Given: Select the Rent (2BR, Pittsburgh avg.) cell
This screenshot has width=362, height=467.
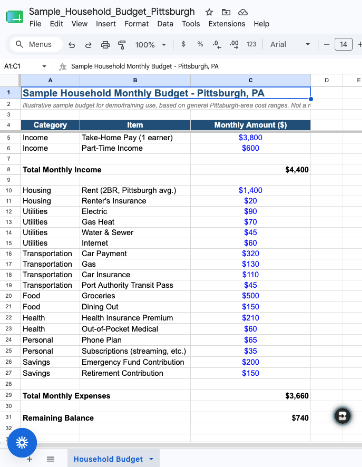Looking at the screenshot, I should (x=135, y=190).
